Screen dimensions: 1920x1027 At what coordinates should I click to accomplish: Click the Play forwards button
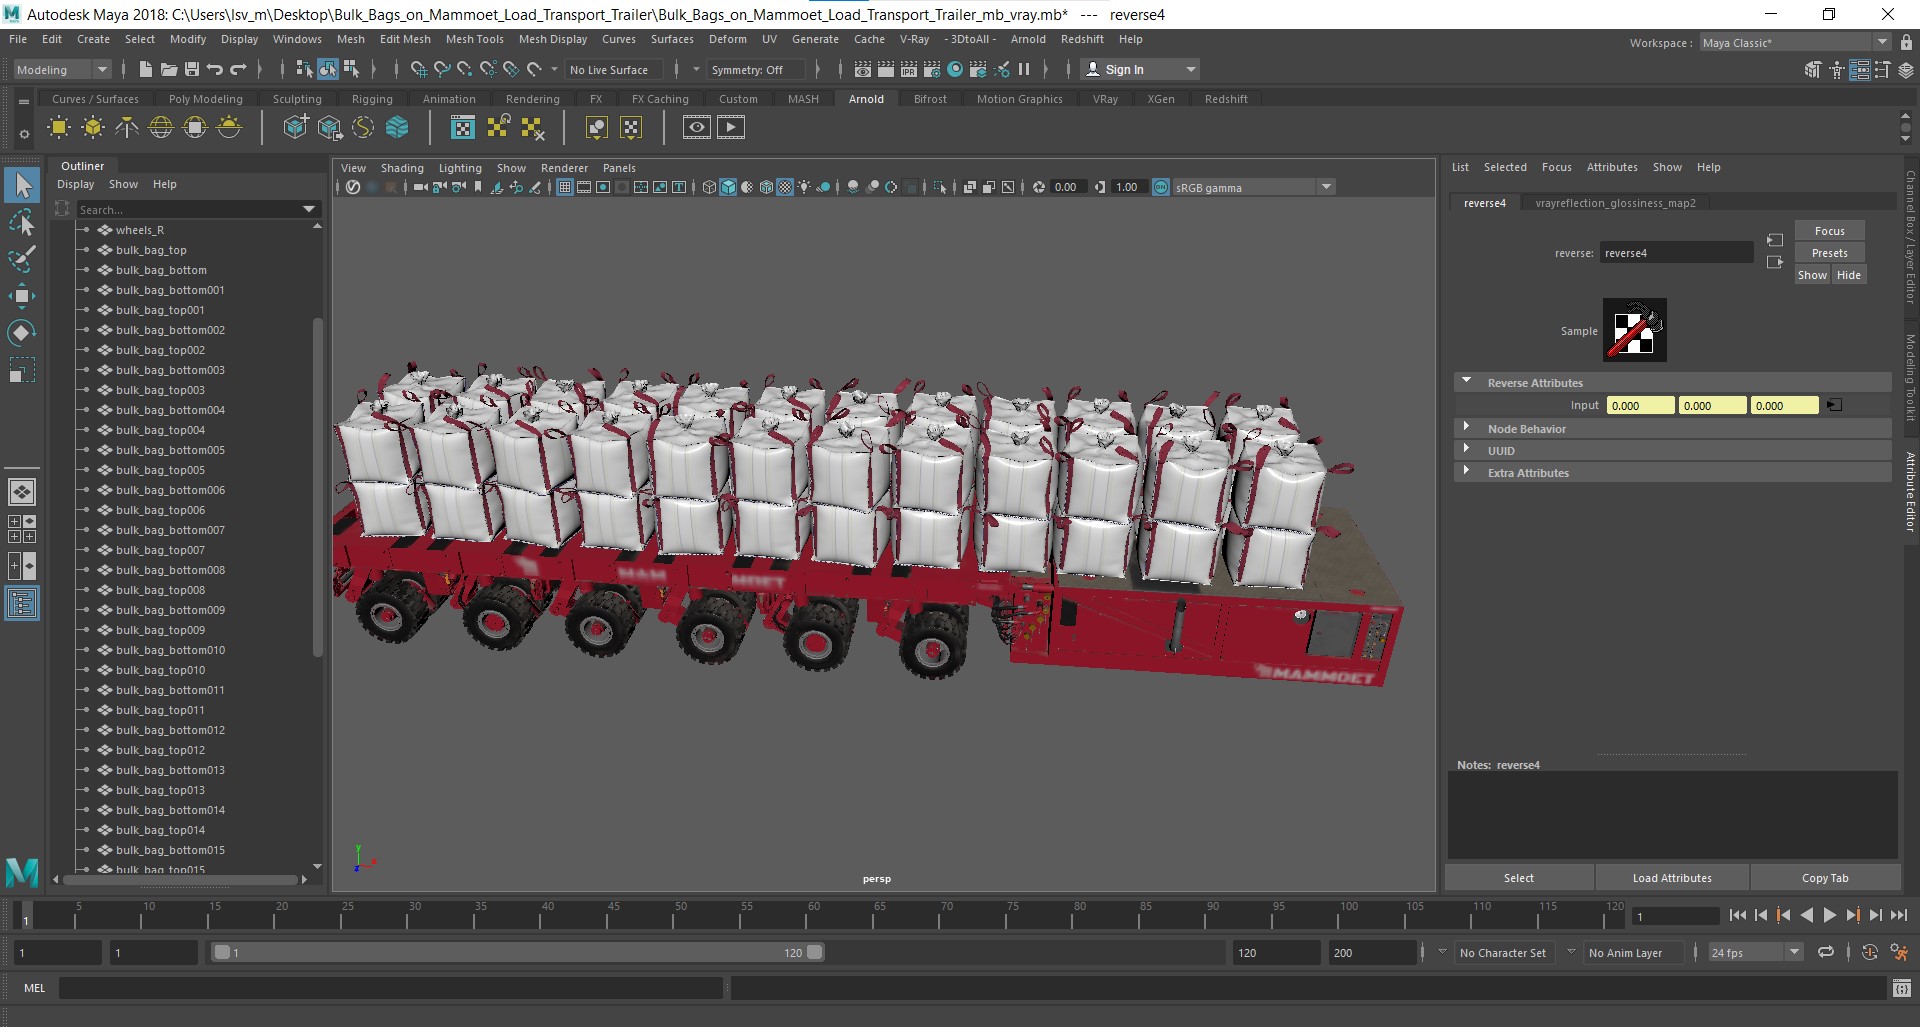(1829, 915)
